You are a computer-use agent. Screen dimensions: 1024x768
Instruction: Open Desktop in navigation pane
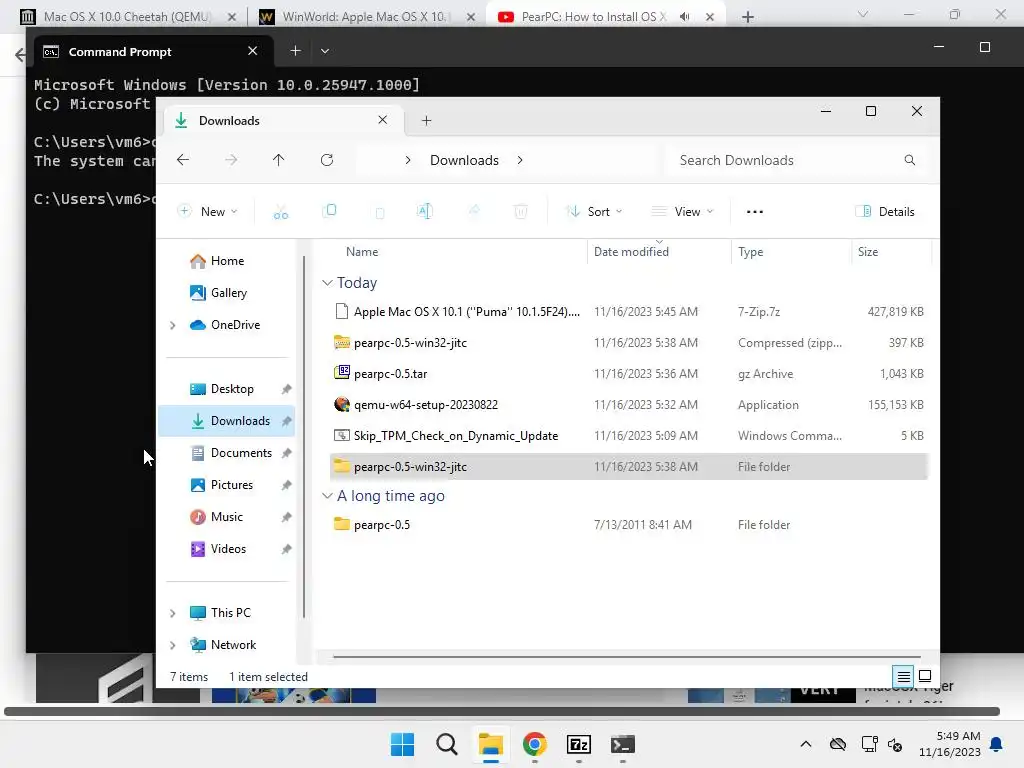tap(227, 389)
